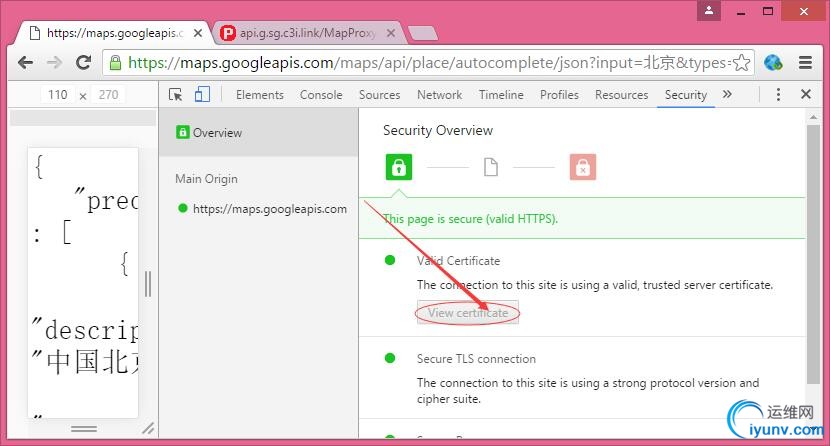Open the Resources panel
This screenshot has height=446, width=830.
click(621, 95)
